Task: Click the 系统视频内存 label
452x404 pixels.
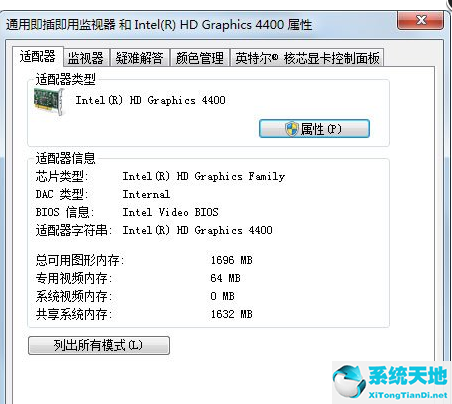Action: (x=74, y=296)
